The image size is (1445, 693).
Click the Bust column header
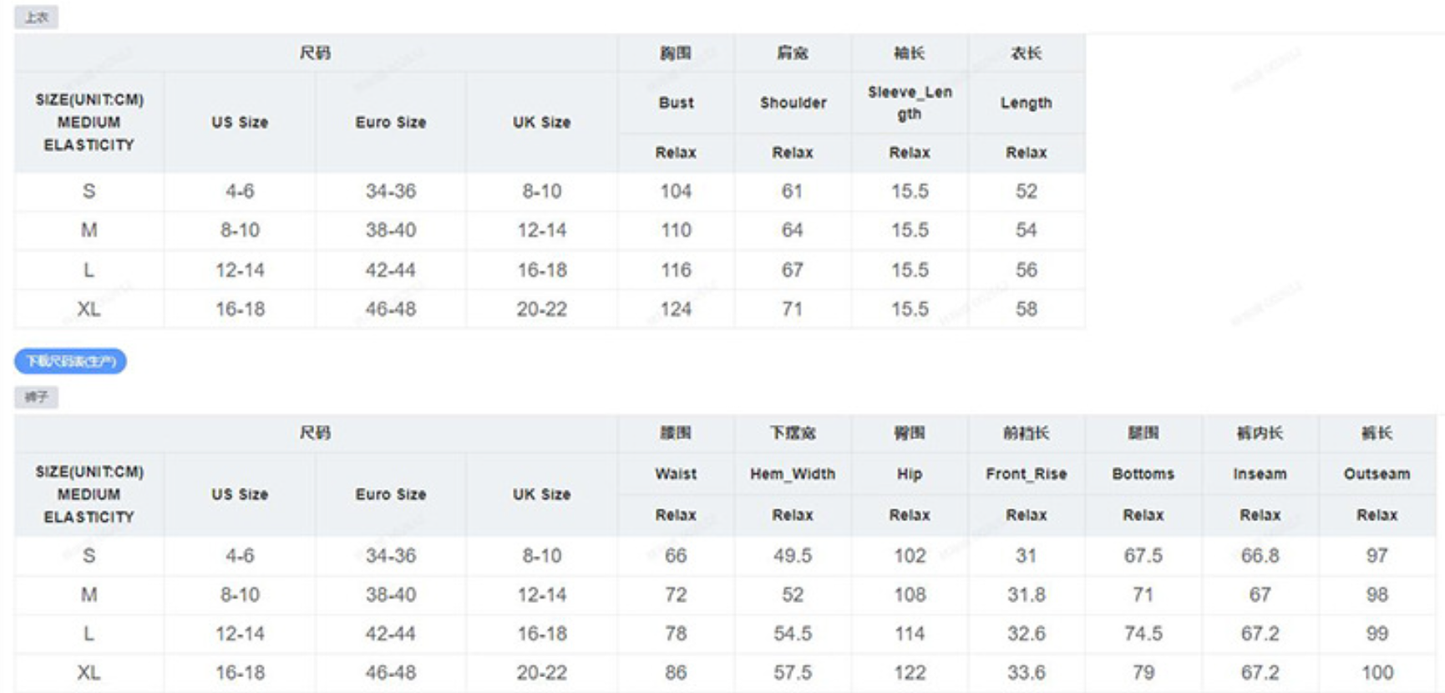(676, 103)
